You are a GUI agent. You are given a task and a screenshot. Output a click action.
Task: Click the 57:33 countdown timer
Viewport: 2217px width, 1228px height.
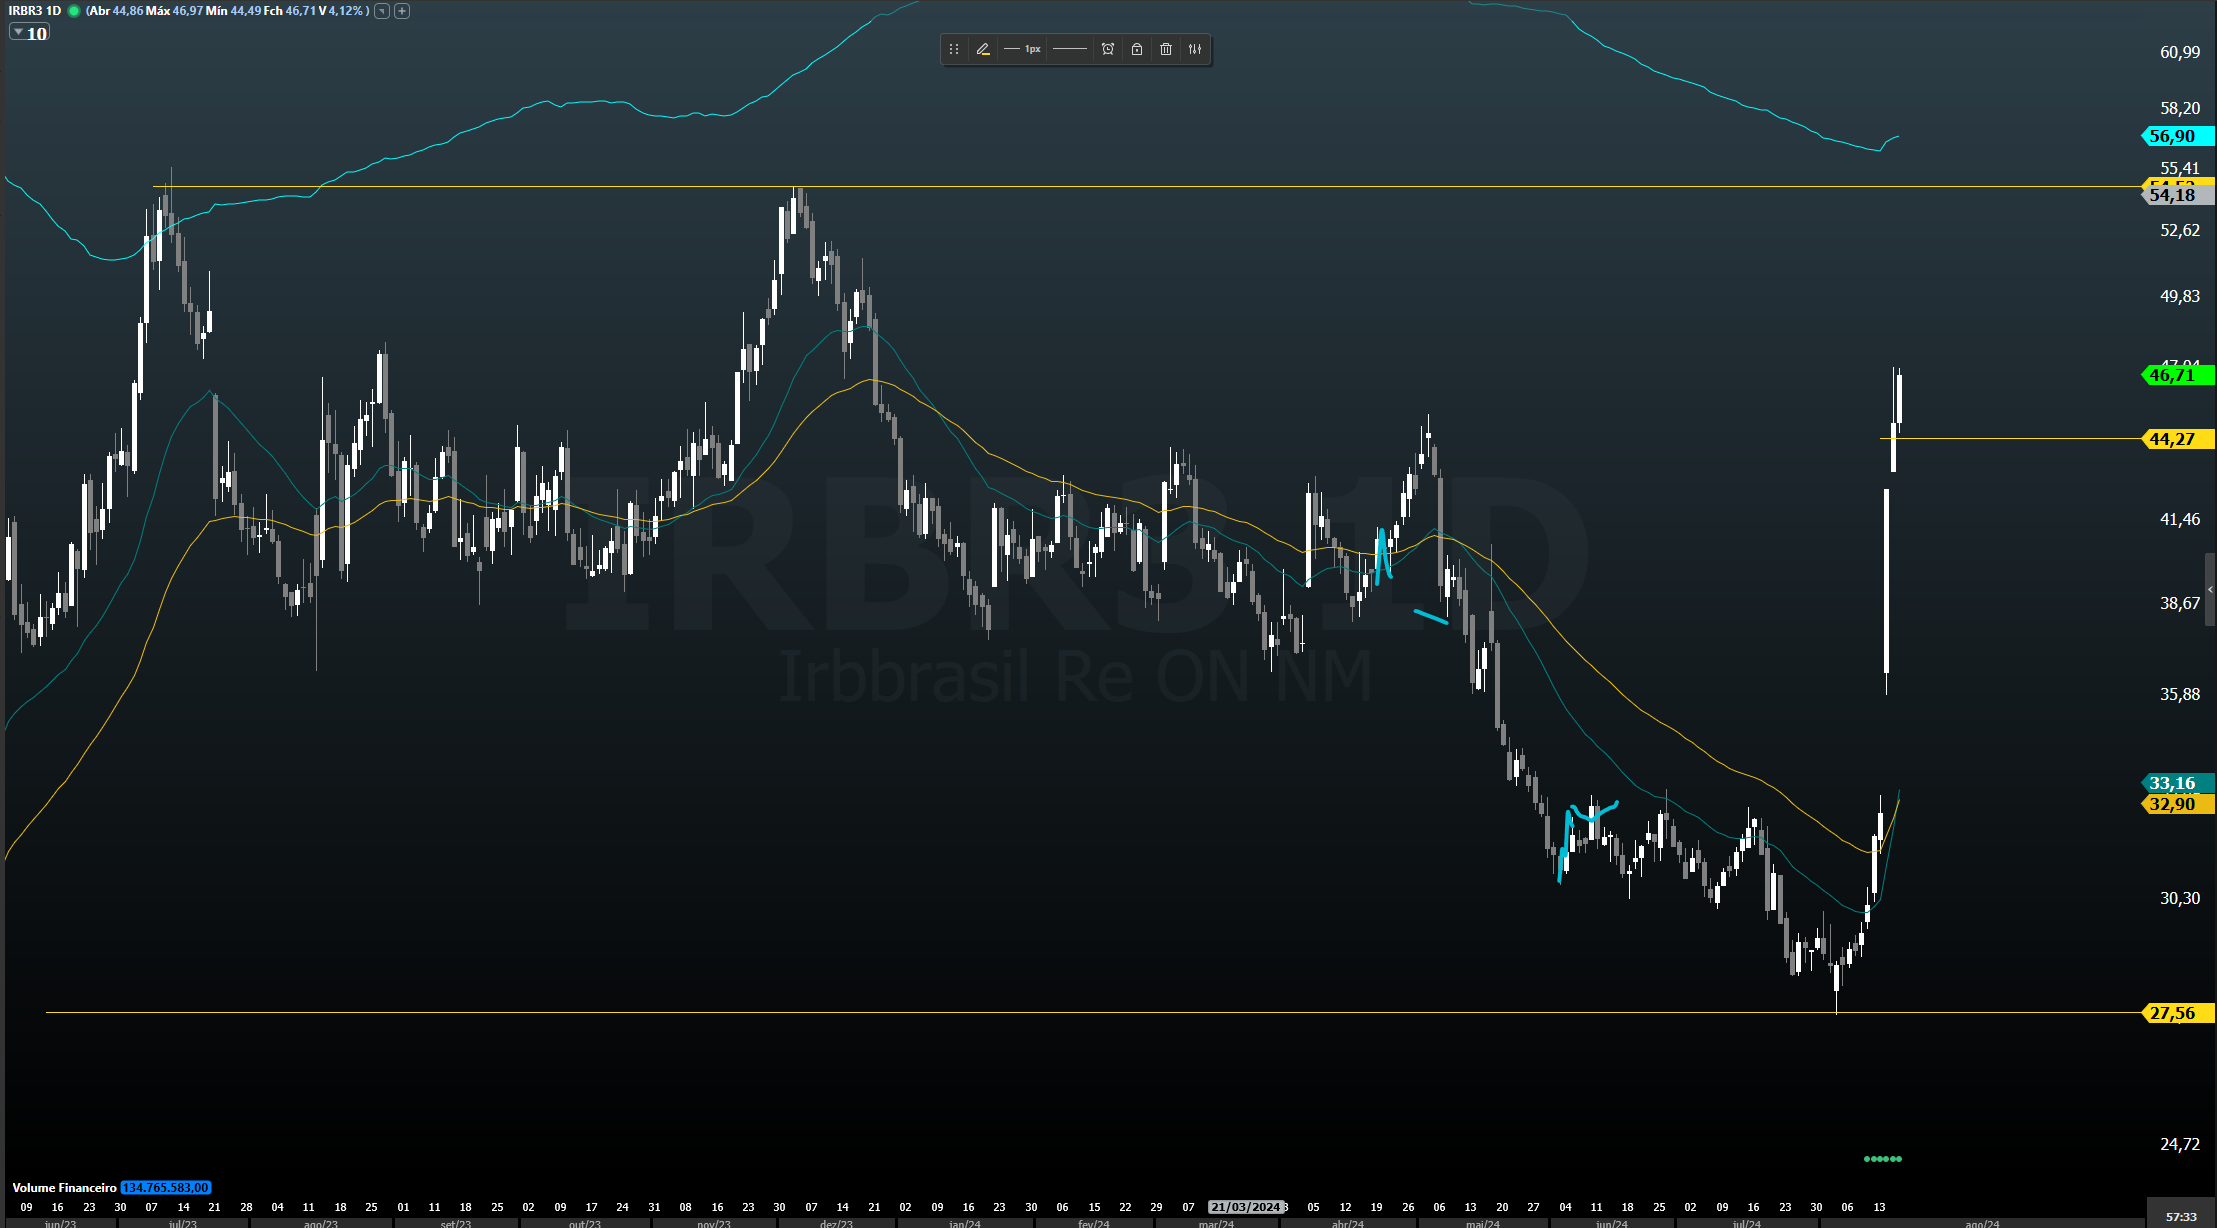coord(2181,1217)
